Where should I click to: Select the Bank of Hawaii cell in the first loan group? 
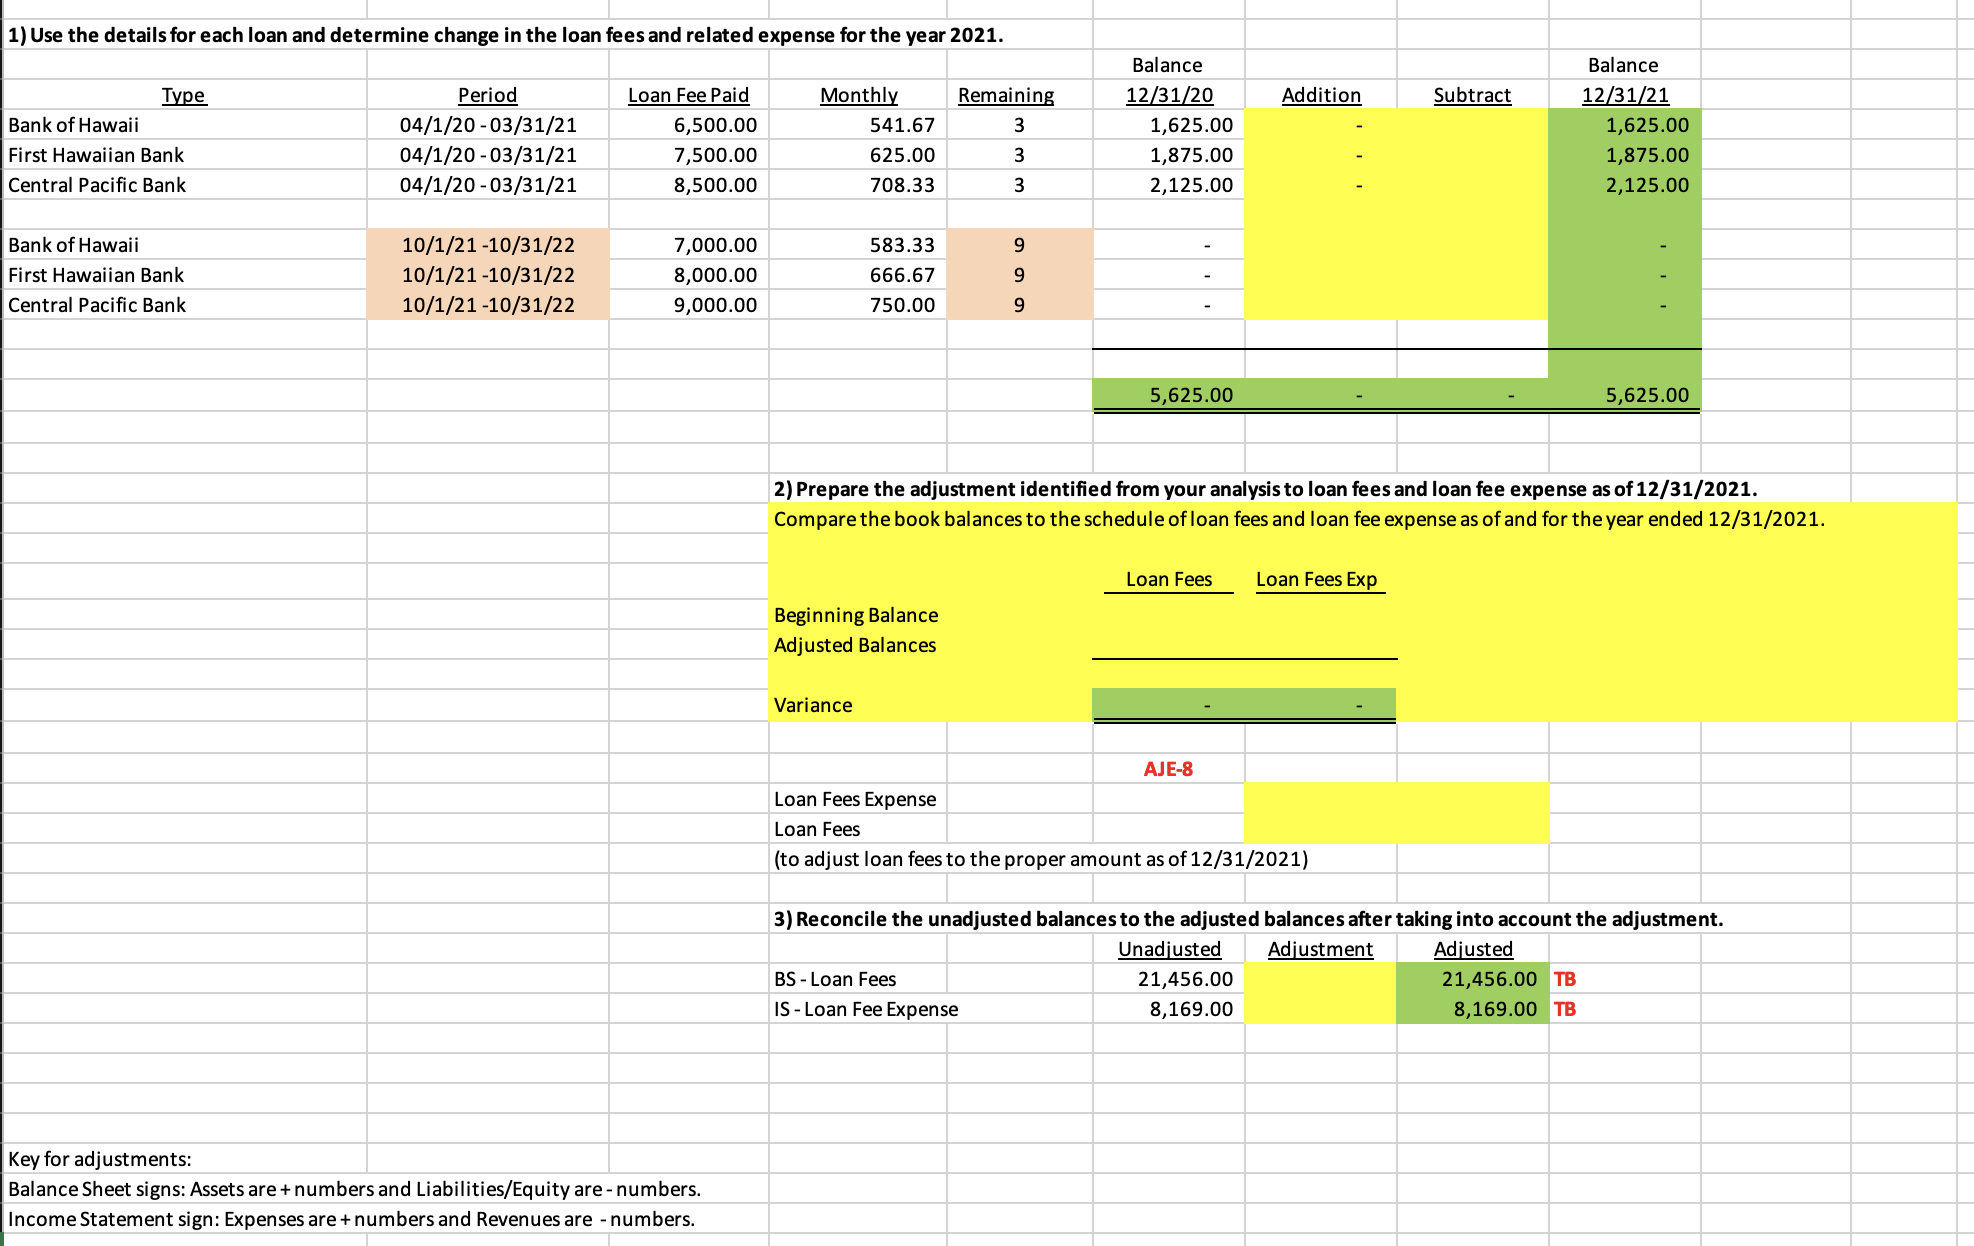pyautogui.click(x=74, y=125)
